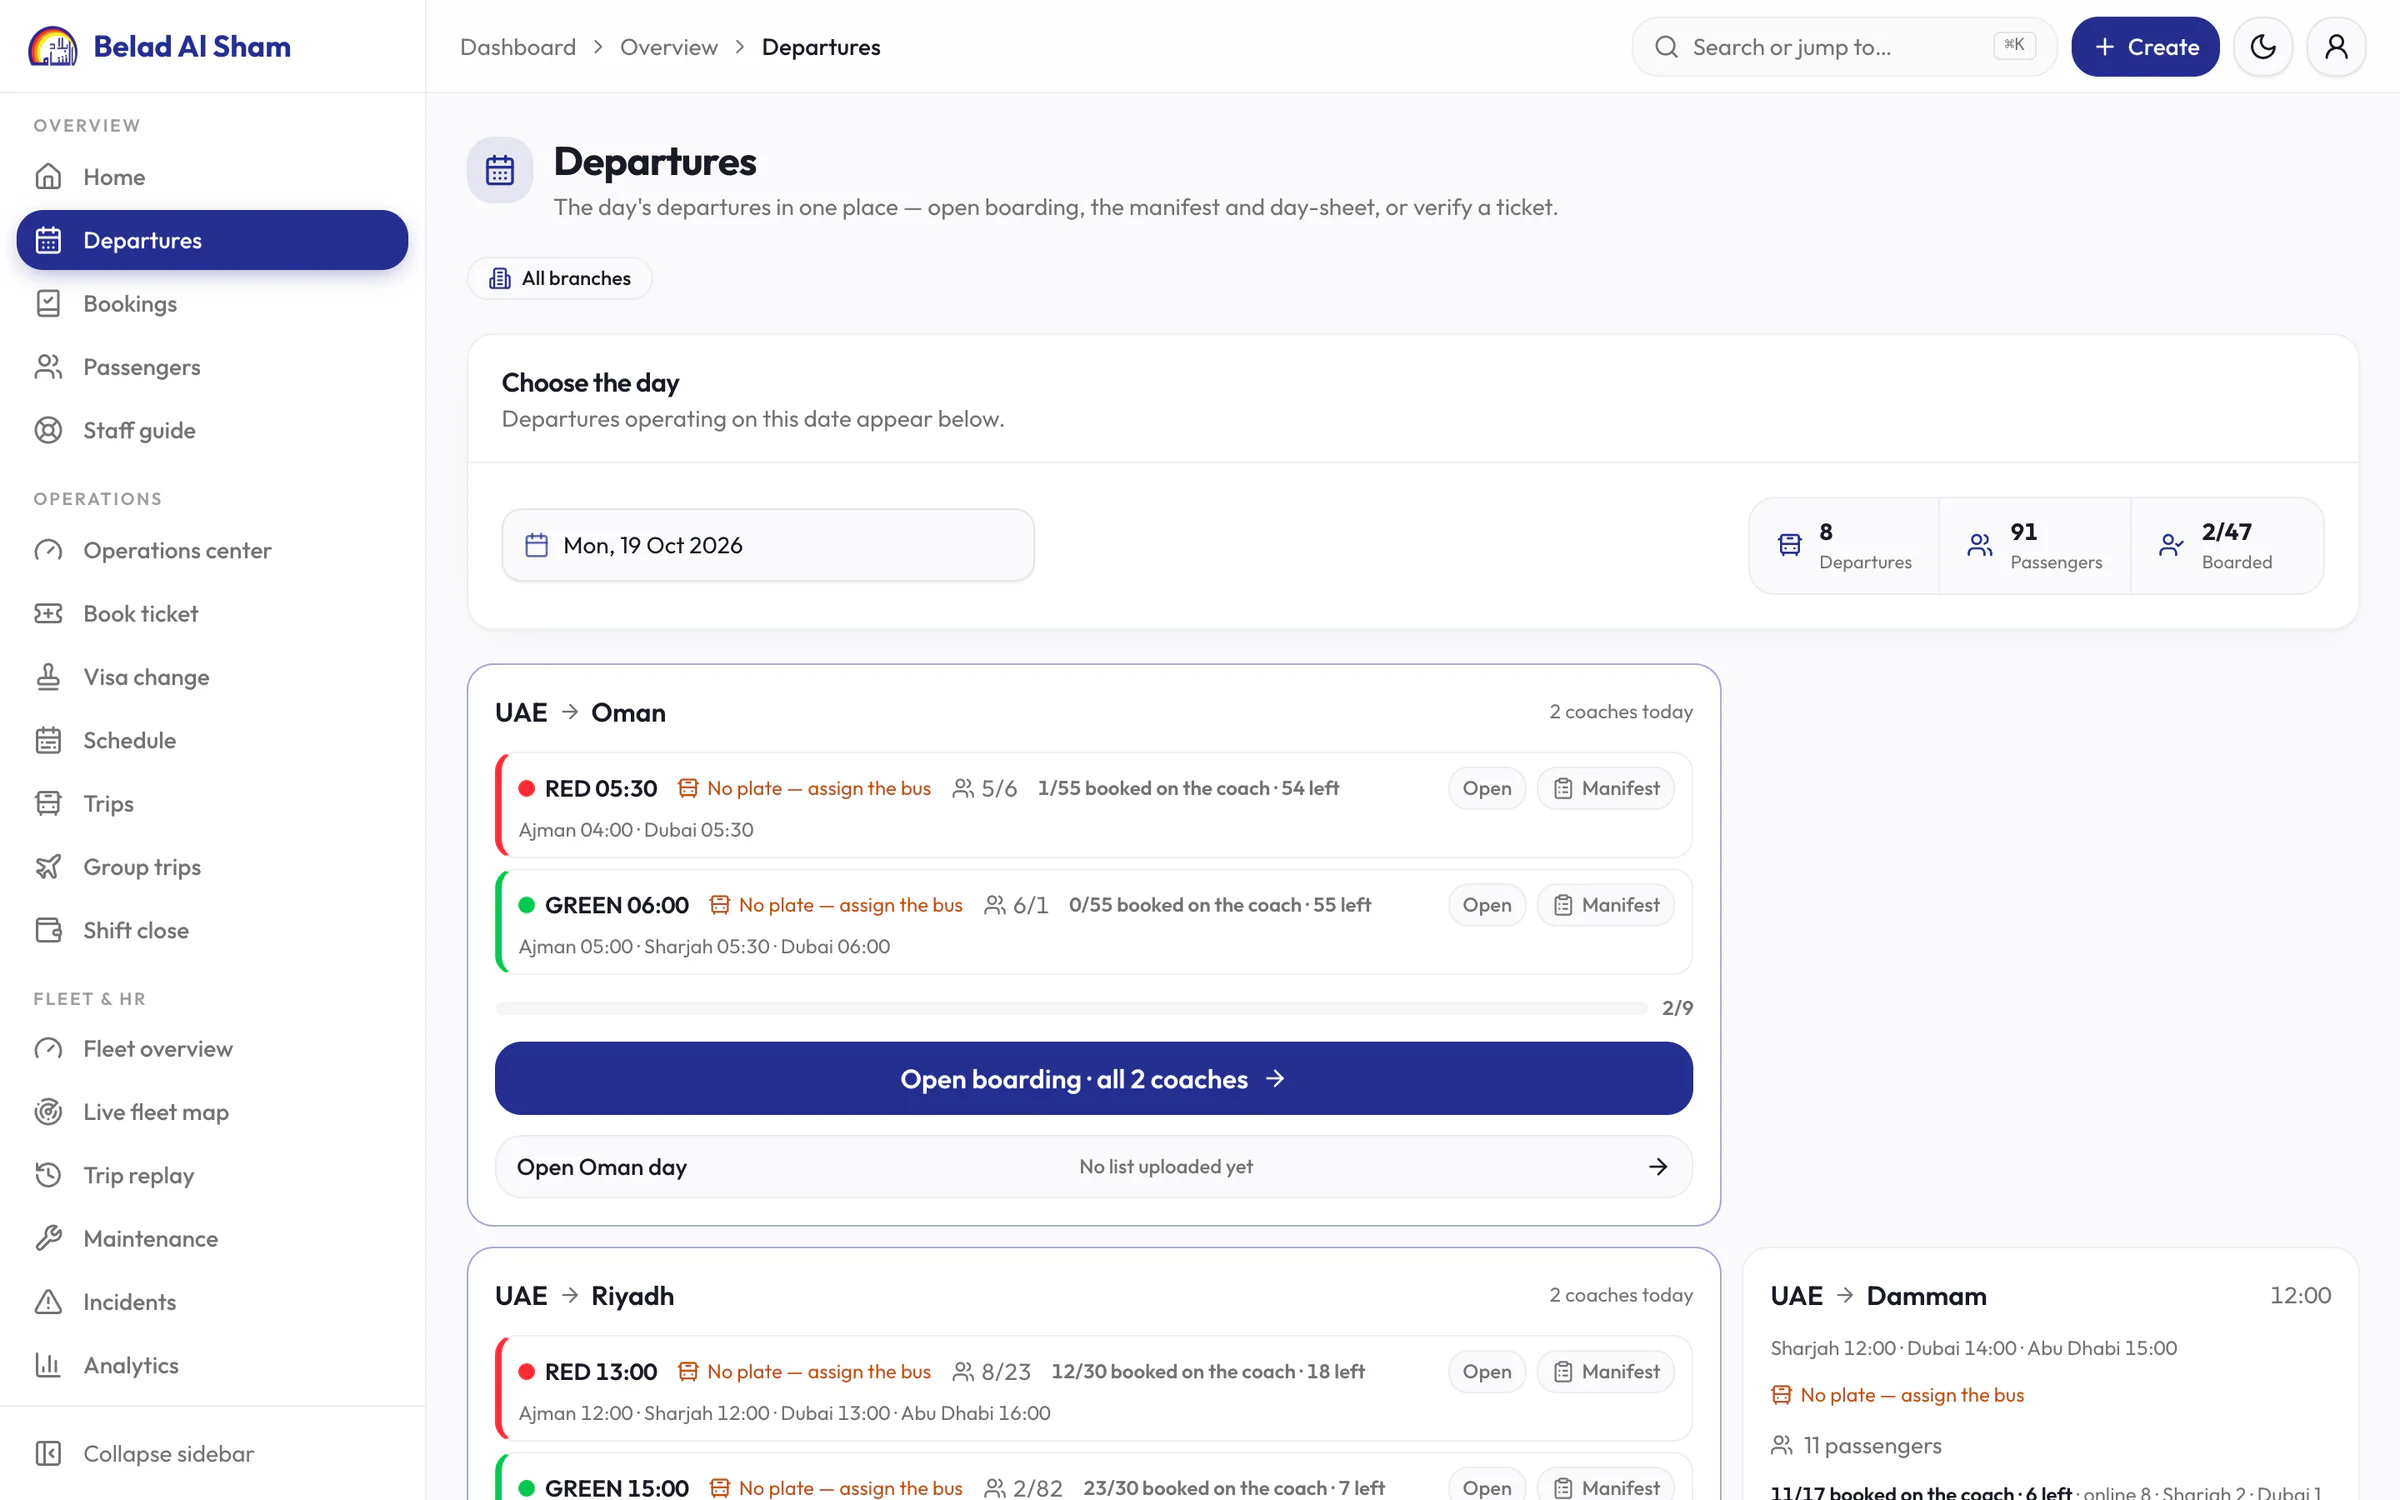Click the Incidents warning triangle icon

point(48,1302)
